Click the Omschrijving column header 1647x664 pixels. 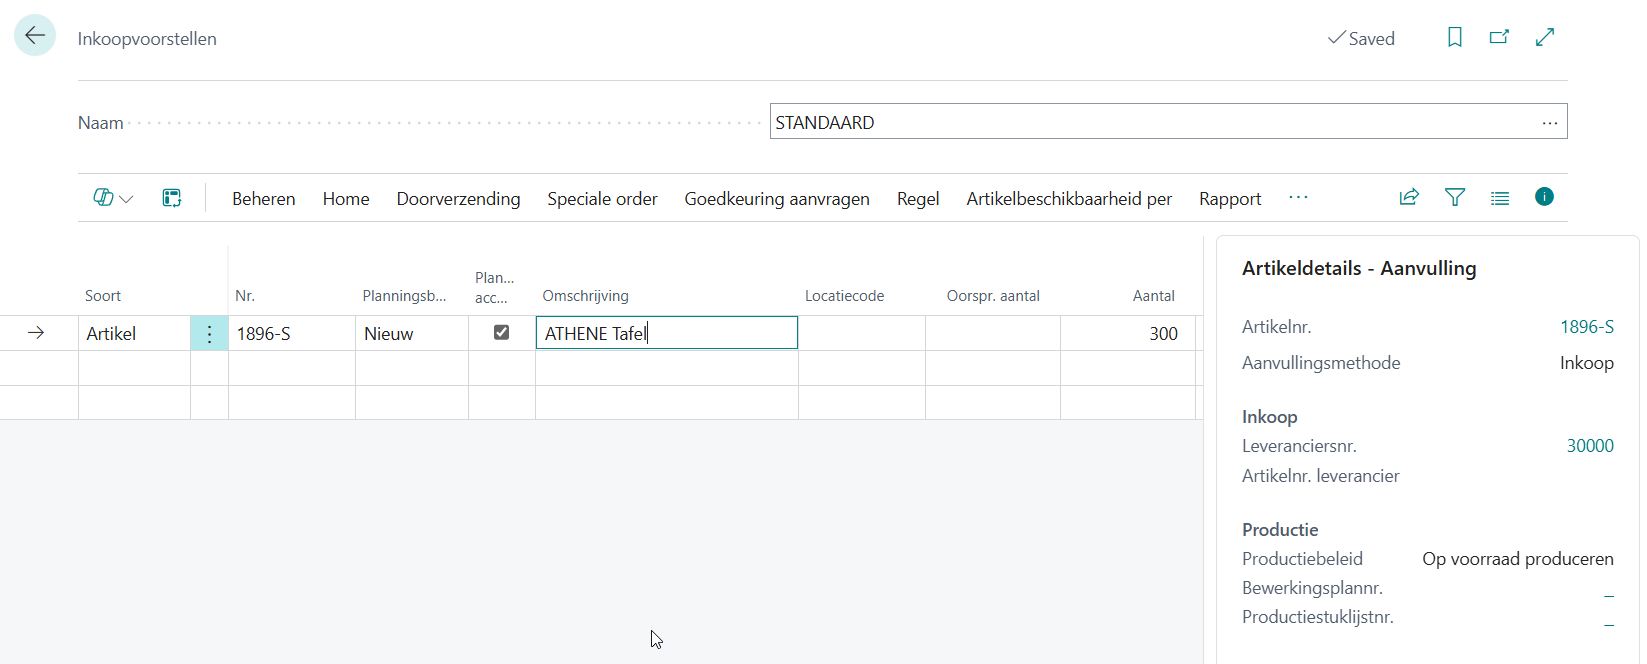point(585,296)
